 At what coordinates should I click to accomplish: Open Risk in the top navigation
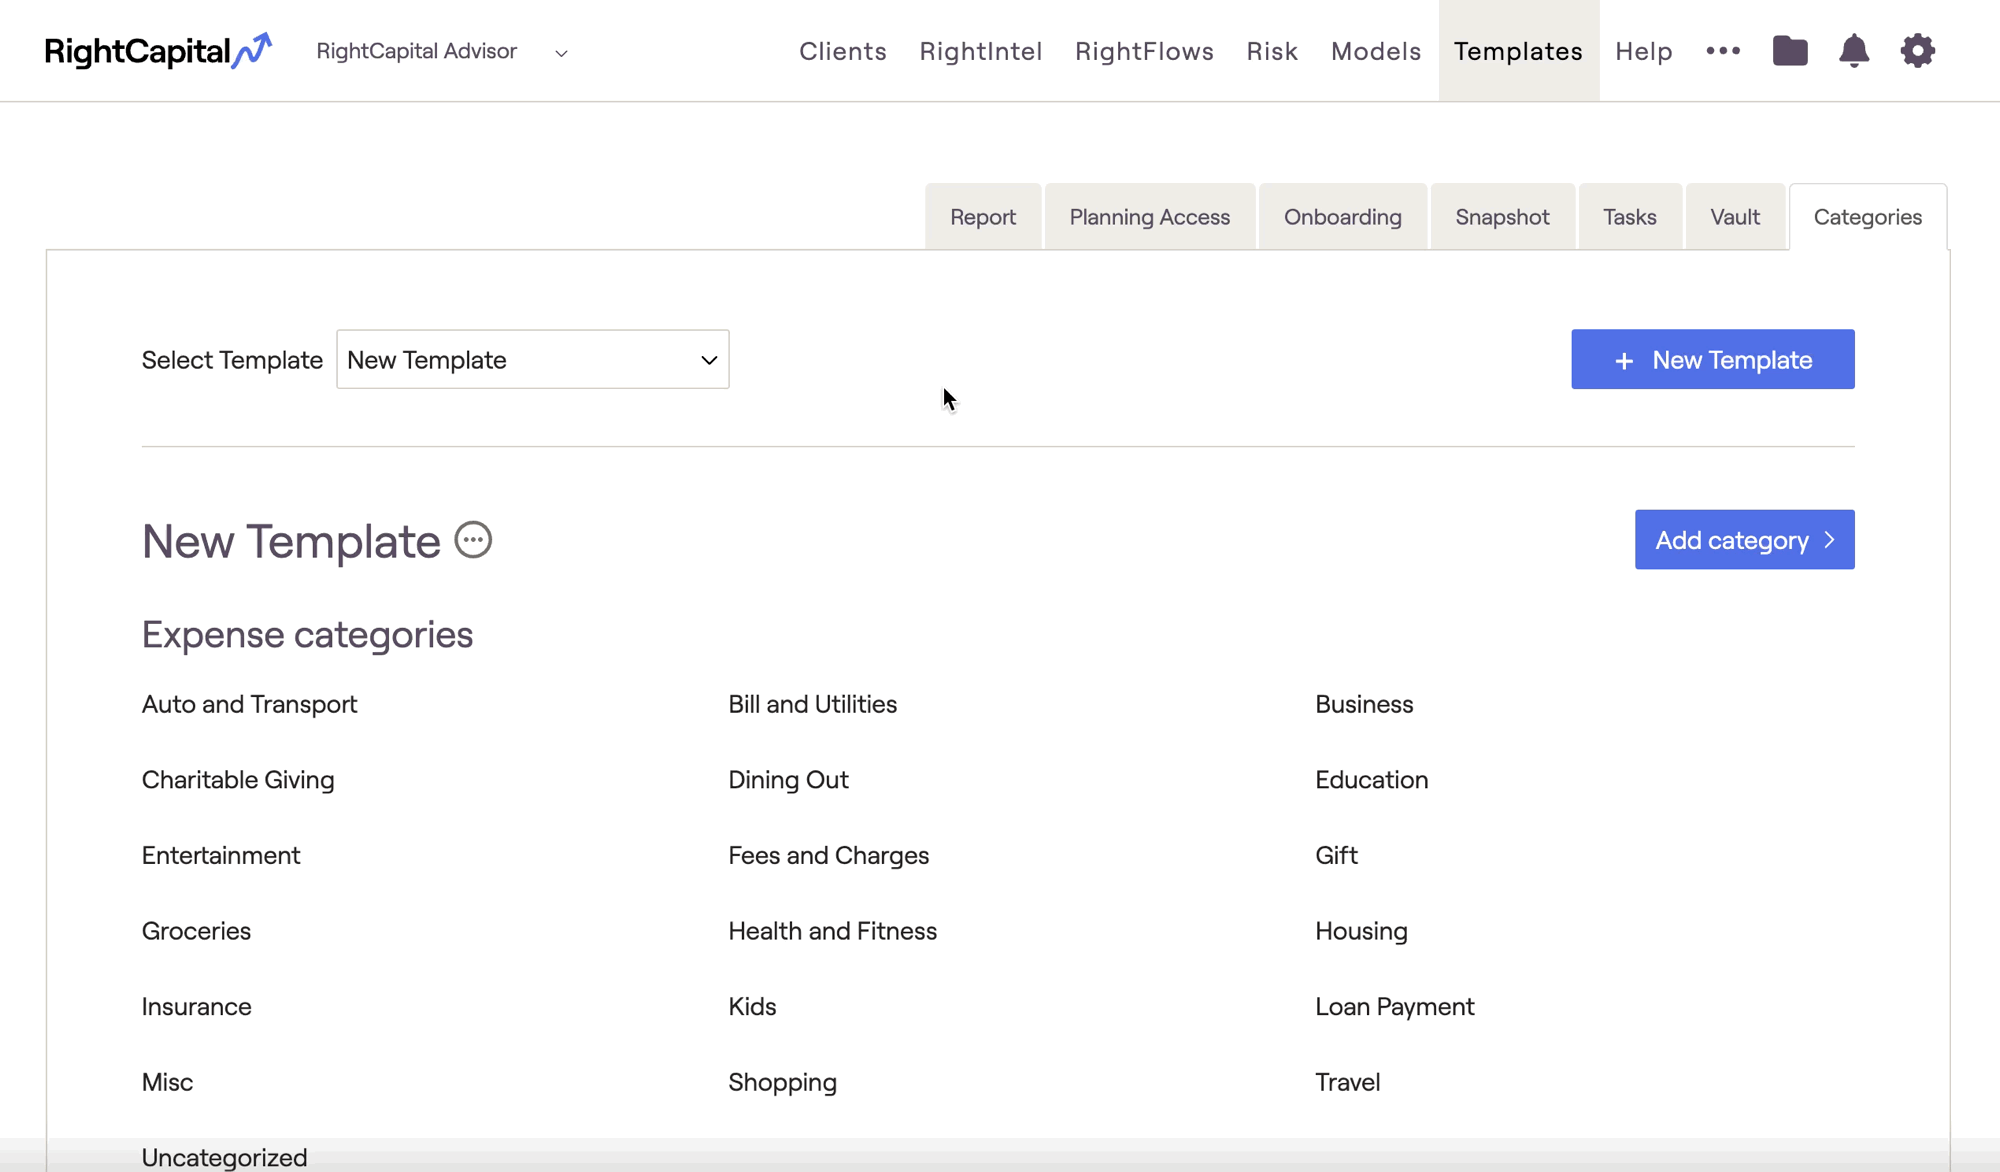[1272, 51]
